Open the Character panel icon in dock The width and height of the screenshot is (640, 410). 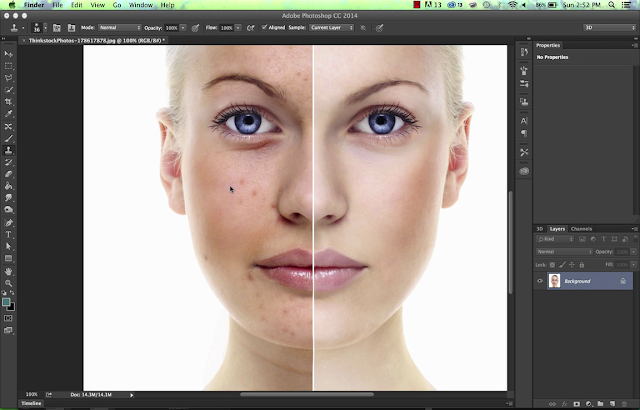click(524, 121)
